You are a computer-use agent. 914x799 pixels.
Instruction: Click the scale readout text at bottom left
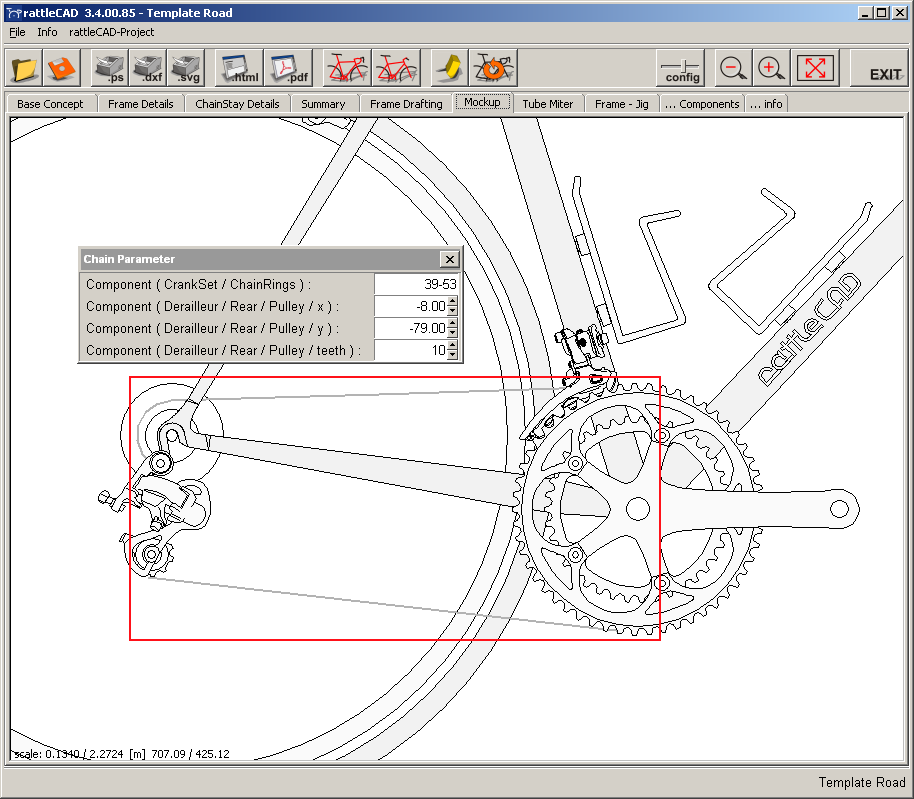(122, 754)
